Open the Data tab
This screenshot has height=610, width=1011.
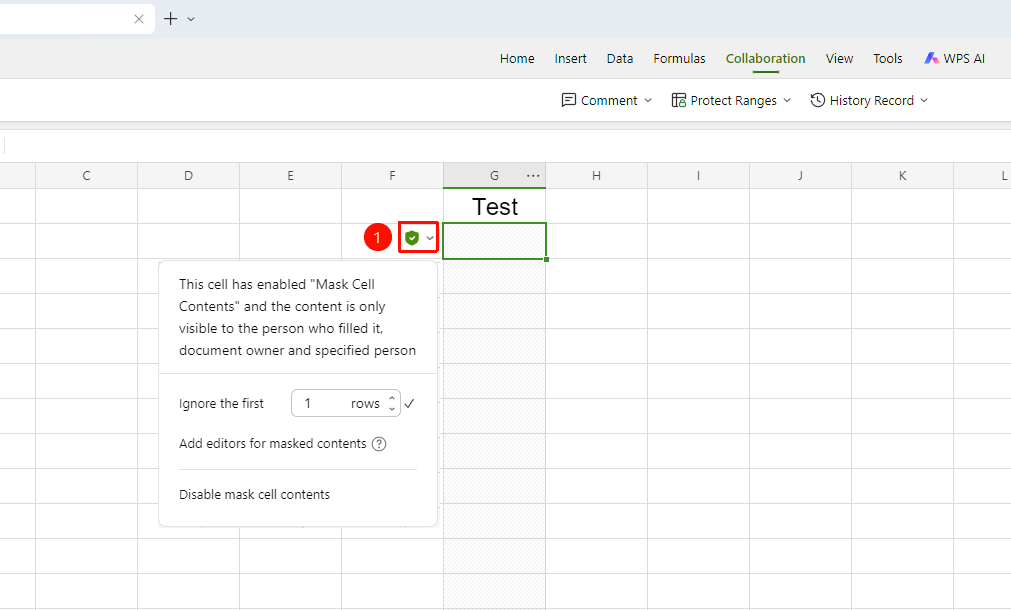point(620,59)
